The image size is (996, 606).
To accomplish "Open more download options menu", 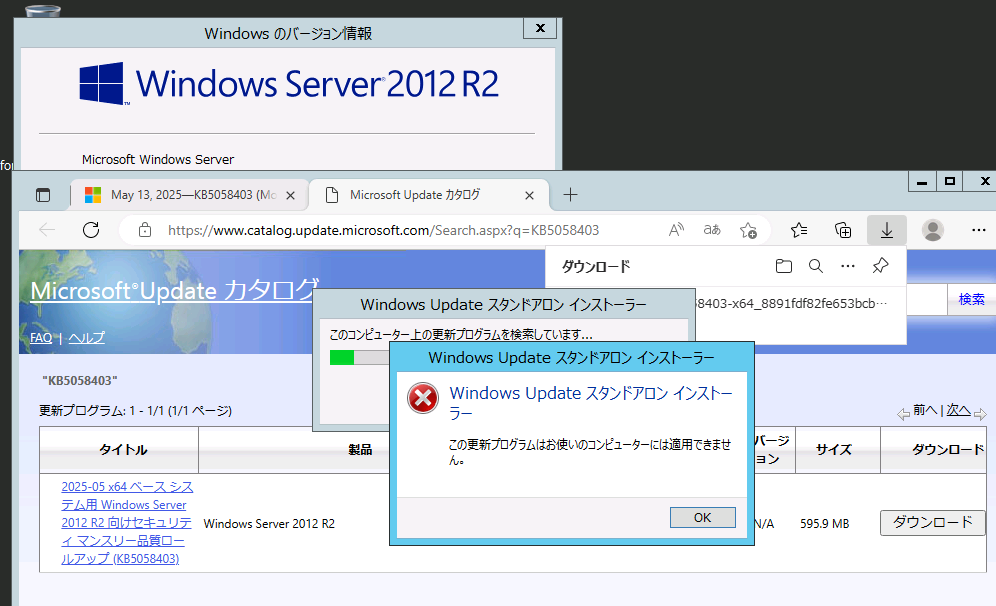I will 848,266.
